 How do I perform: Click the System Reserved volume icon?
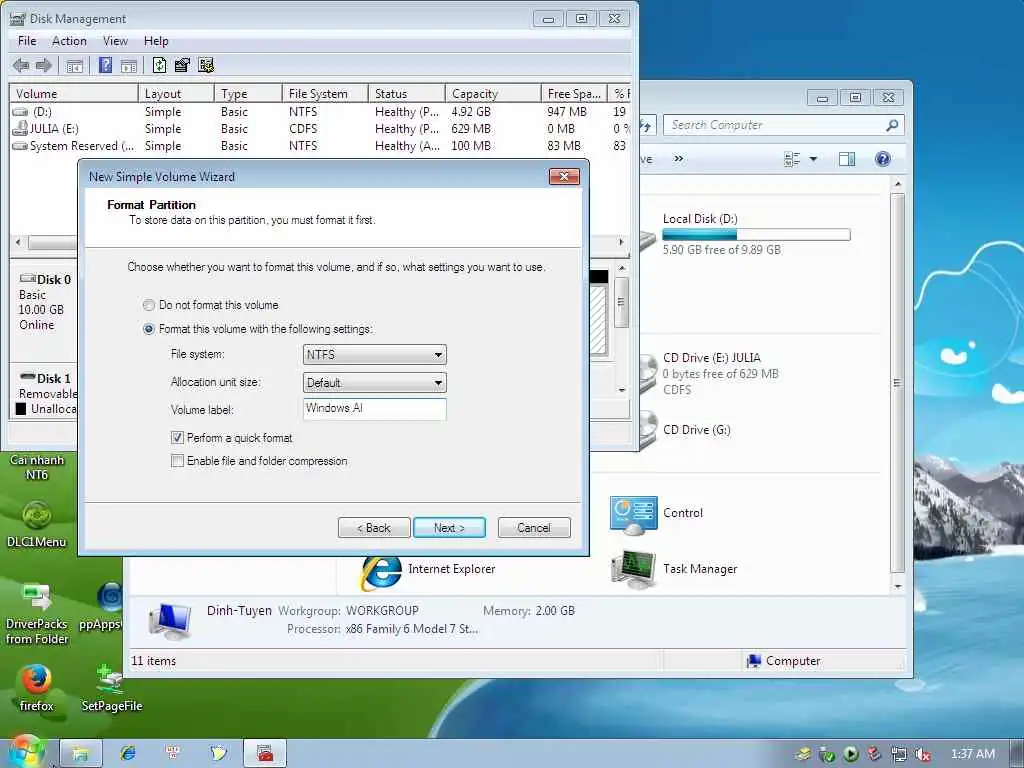coord(21,146)
